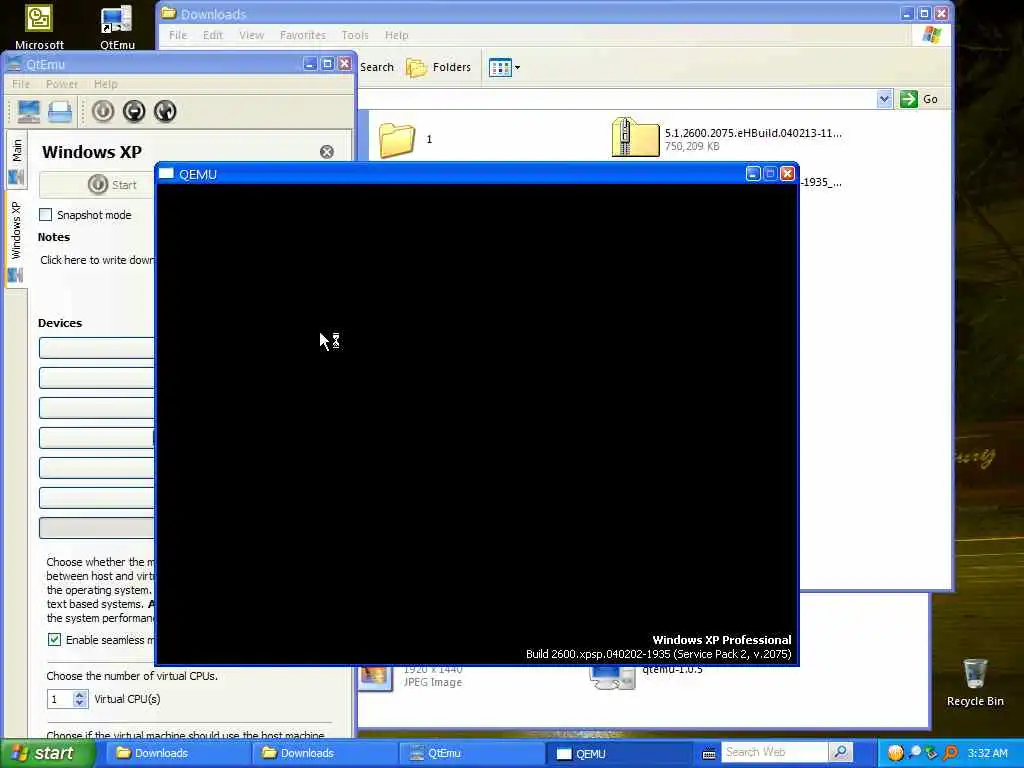Decrease Virtual CPU count with down arrow
This screenshot has width=1024, height=768.
(x=80, y=703)
